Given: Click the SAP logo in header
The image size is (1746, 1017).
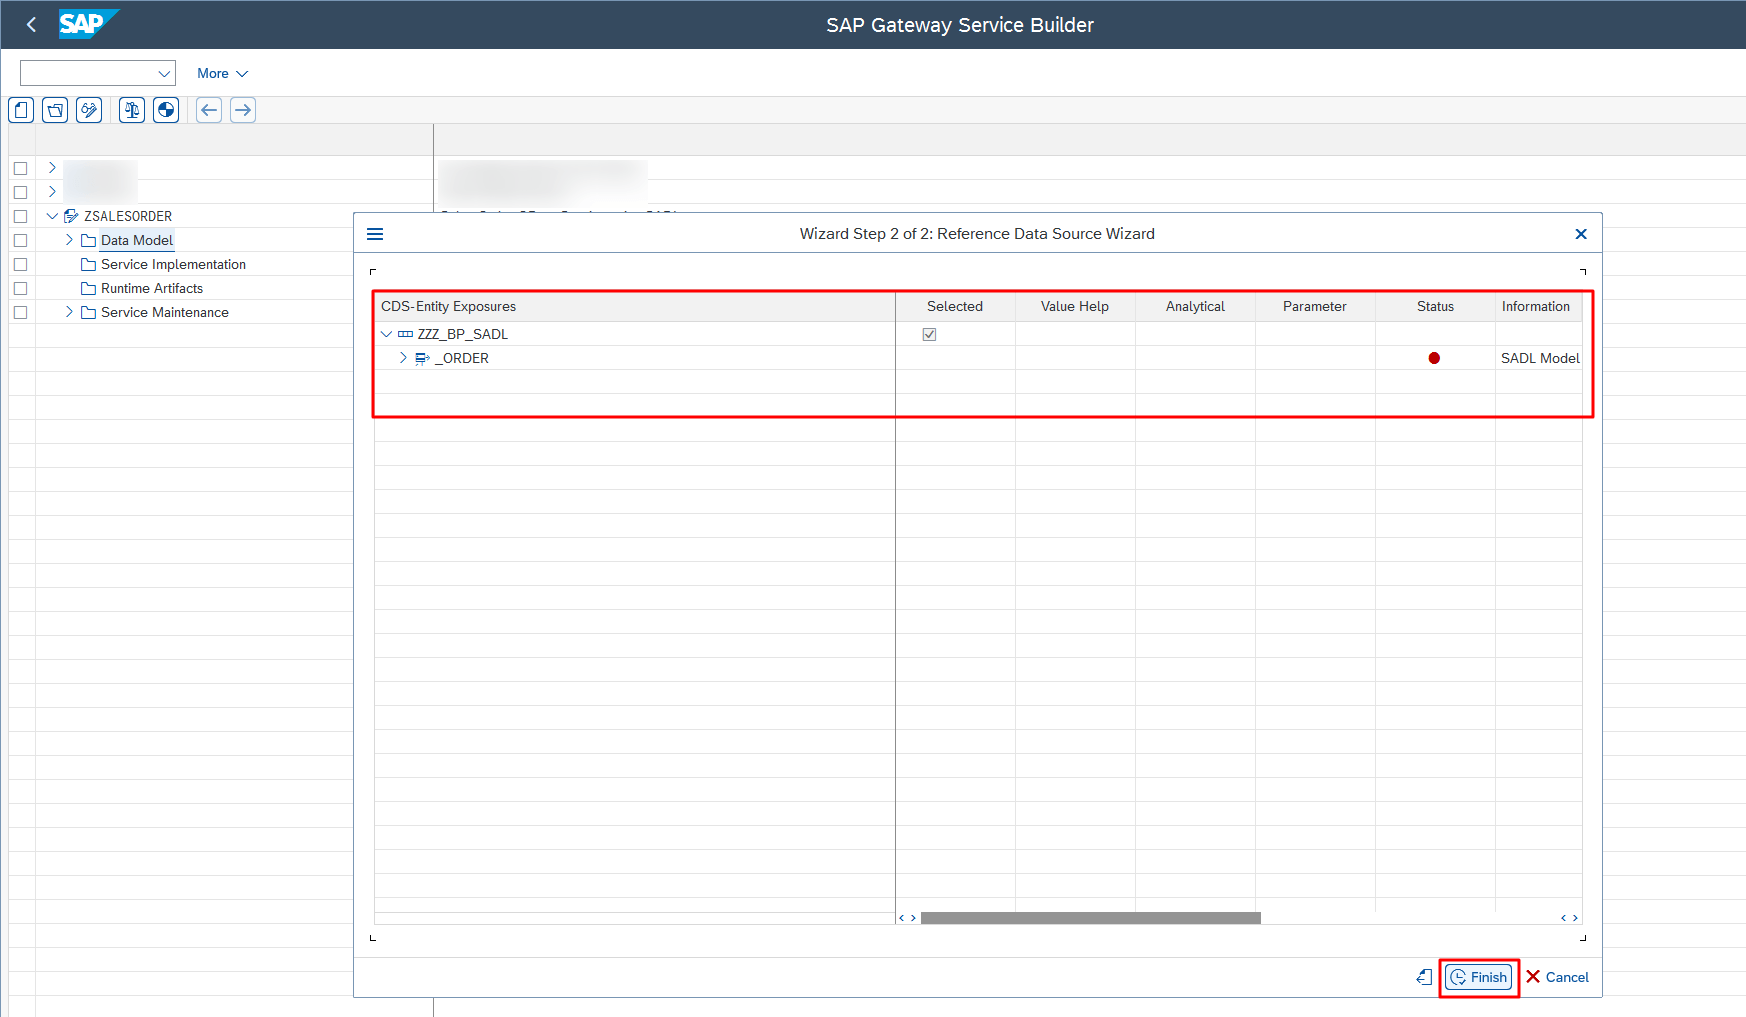Looking at the screenshot, I should 88,24.
